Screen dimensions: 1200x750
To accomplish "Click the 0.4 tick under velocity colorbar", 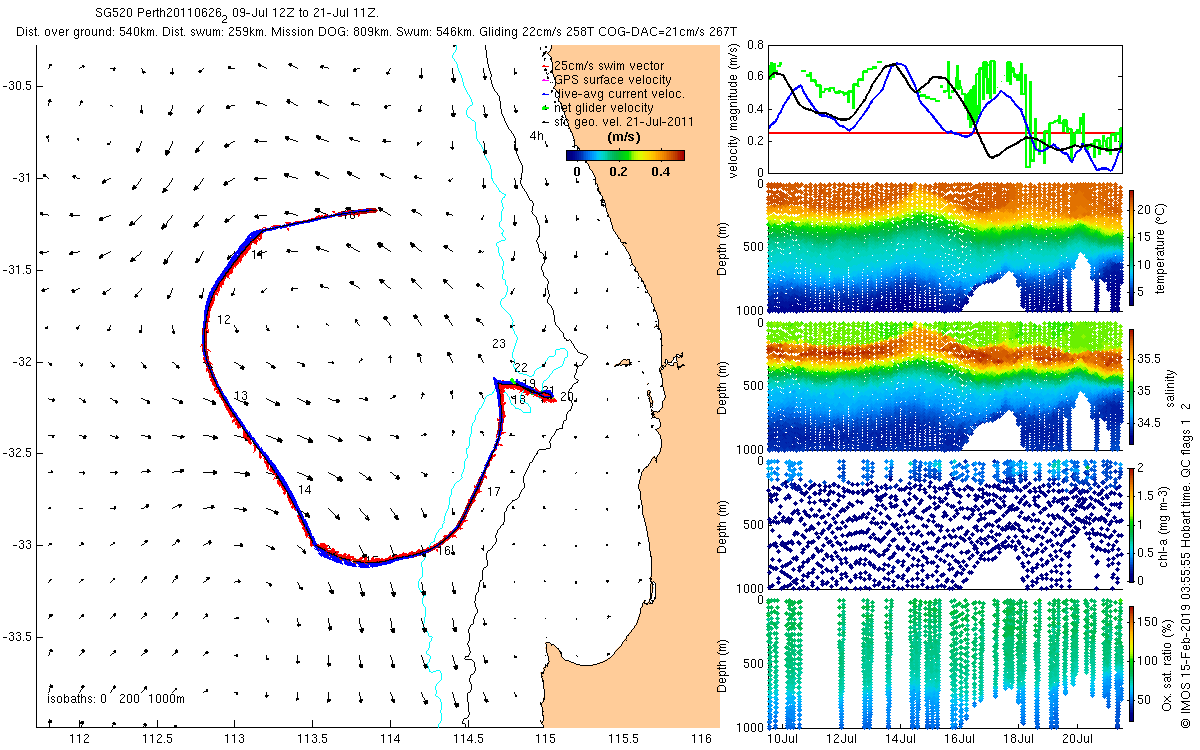I will pyautogui.click(x=660, y=171).
